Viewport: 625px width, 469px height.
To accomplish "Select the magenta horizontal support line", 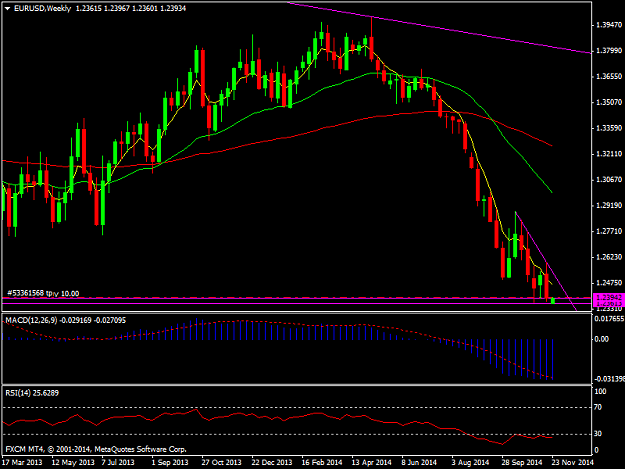I will (x=297, y=304).
